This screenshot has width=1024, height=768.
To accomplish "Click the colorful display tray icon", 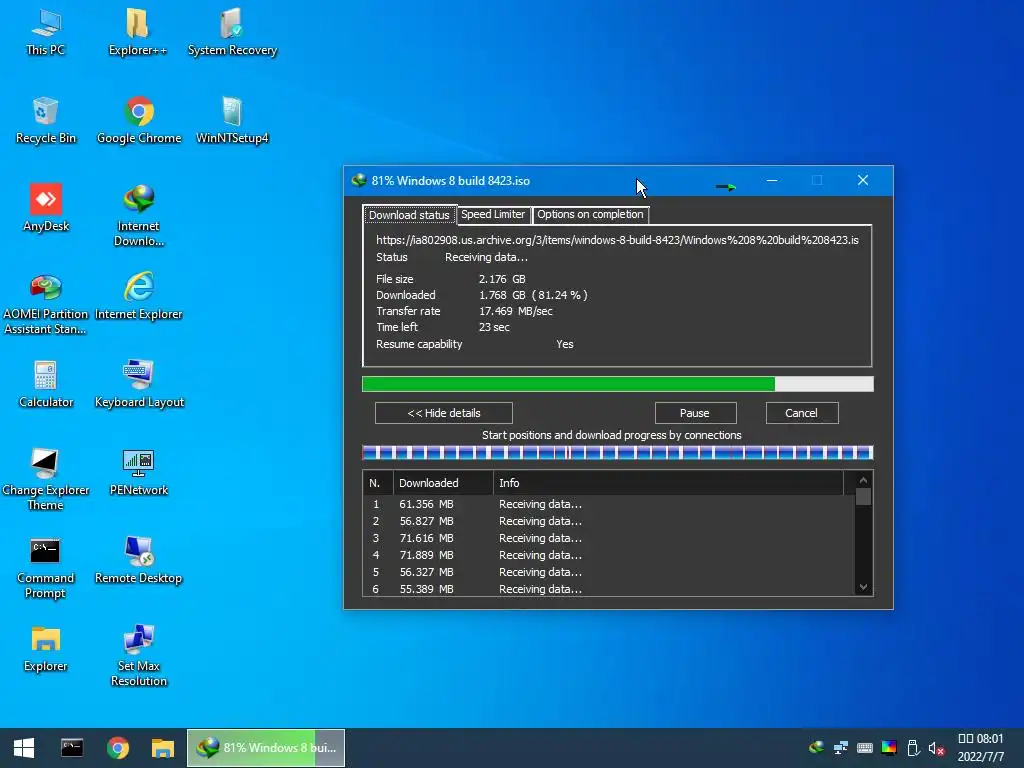I will [889, 748].
